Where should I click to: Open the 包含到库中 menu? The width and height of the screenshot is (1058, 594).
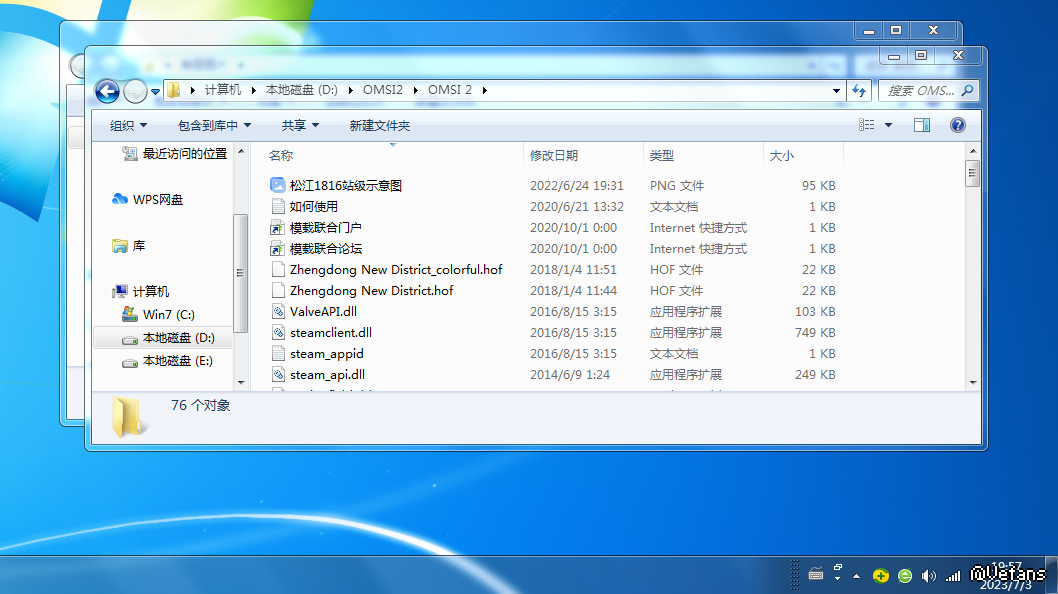click(x=214, y=126)
